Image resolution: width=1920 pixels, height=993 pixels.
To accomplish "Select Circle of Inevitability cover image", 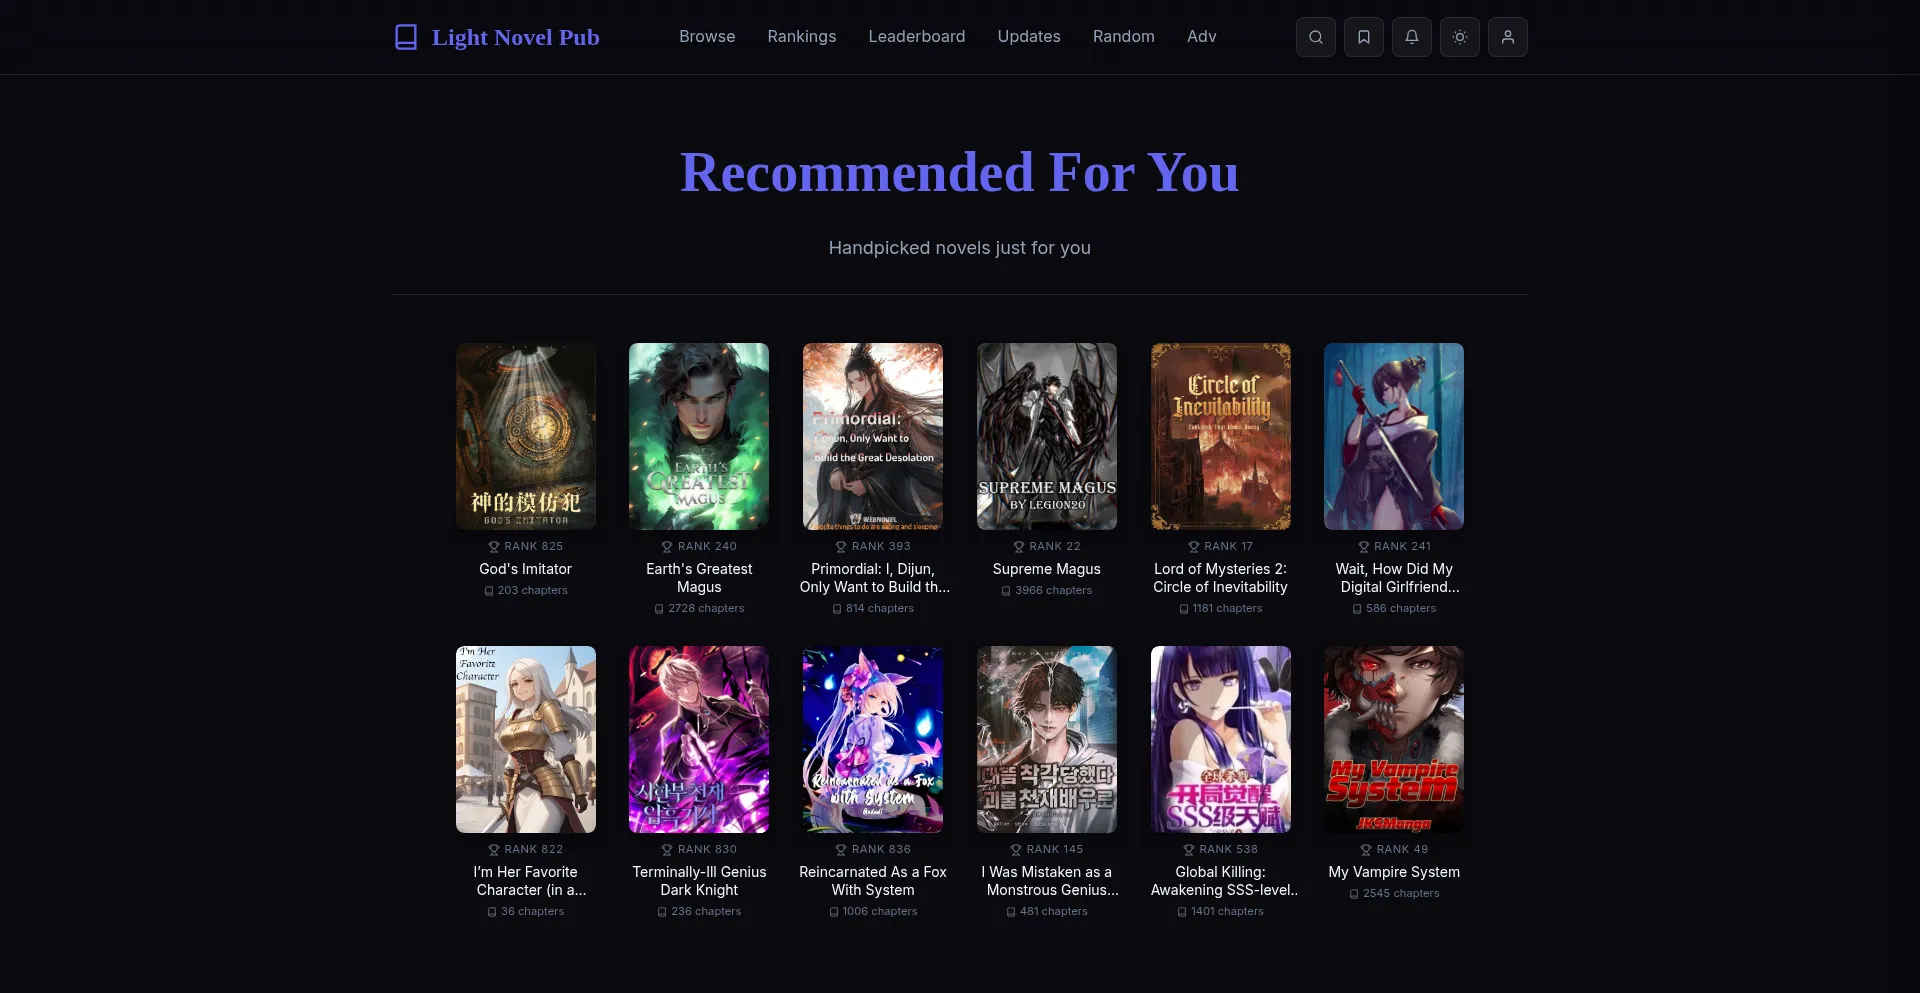I will click(x=1220, y=436).
